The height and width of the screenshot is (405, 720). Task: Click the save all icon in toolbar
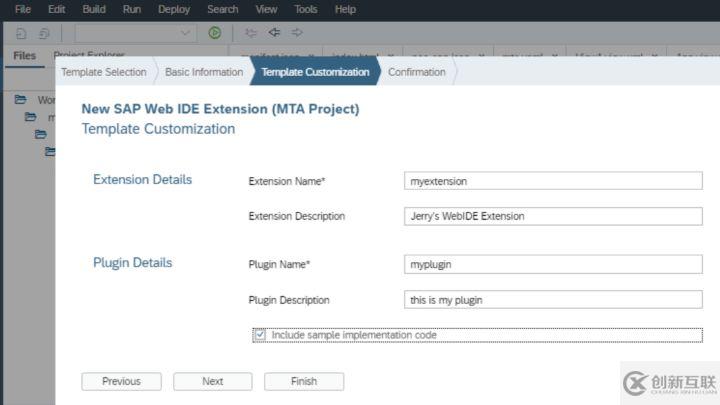pyautogui.click(x=44, y=32)
